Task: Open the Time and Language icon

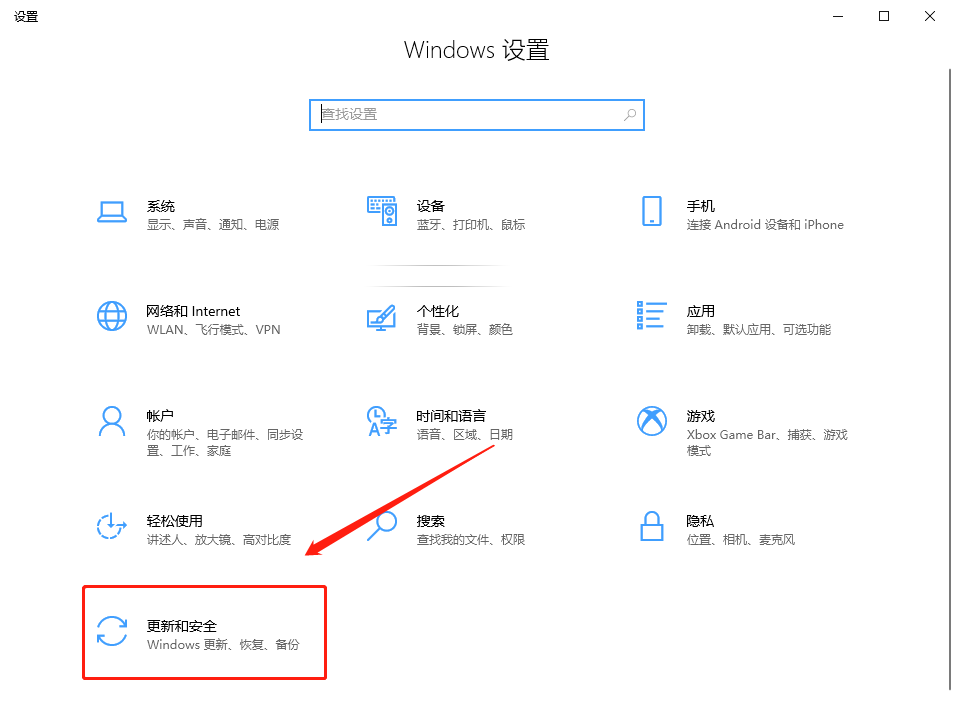Action: point(382,422)
